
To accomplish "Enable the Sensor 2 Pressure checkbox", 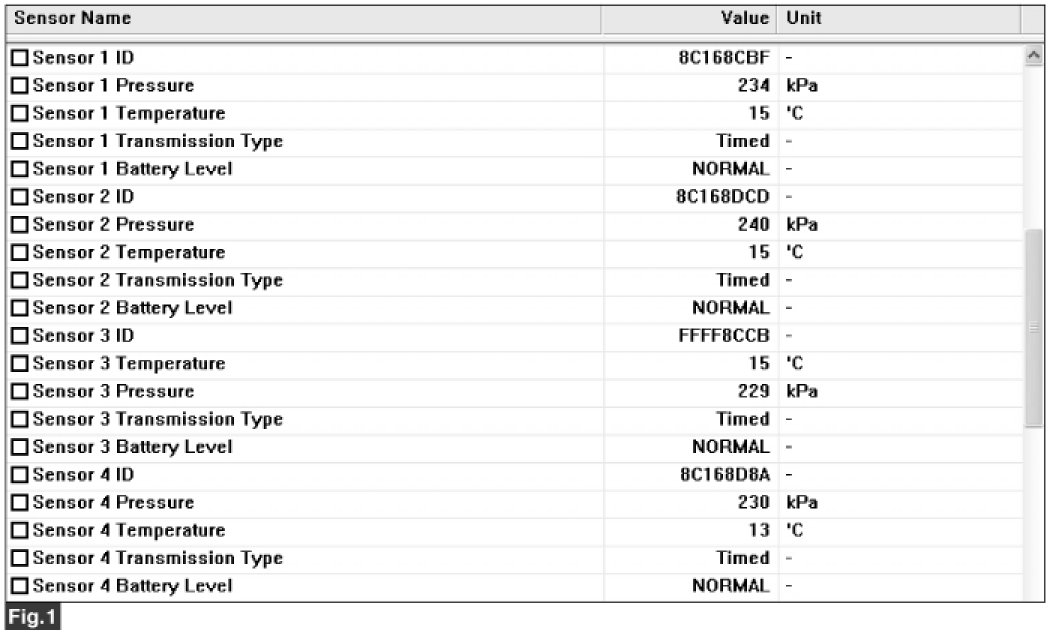I will pos(20,225).
